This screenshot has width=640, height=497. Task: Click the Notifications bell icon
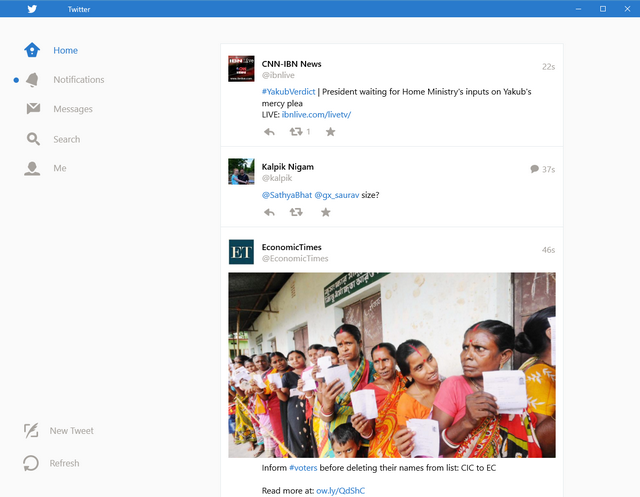tap(33, 80)
